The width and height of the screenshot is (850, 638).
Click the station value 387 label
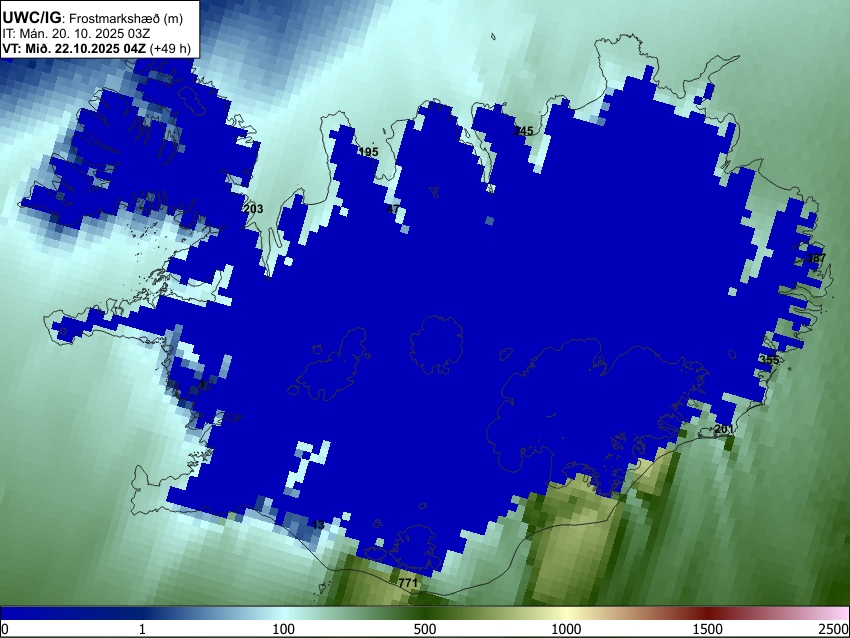coord(816,258)
